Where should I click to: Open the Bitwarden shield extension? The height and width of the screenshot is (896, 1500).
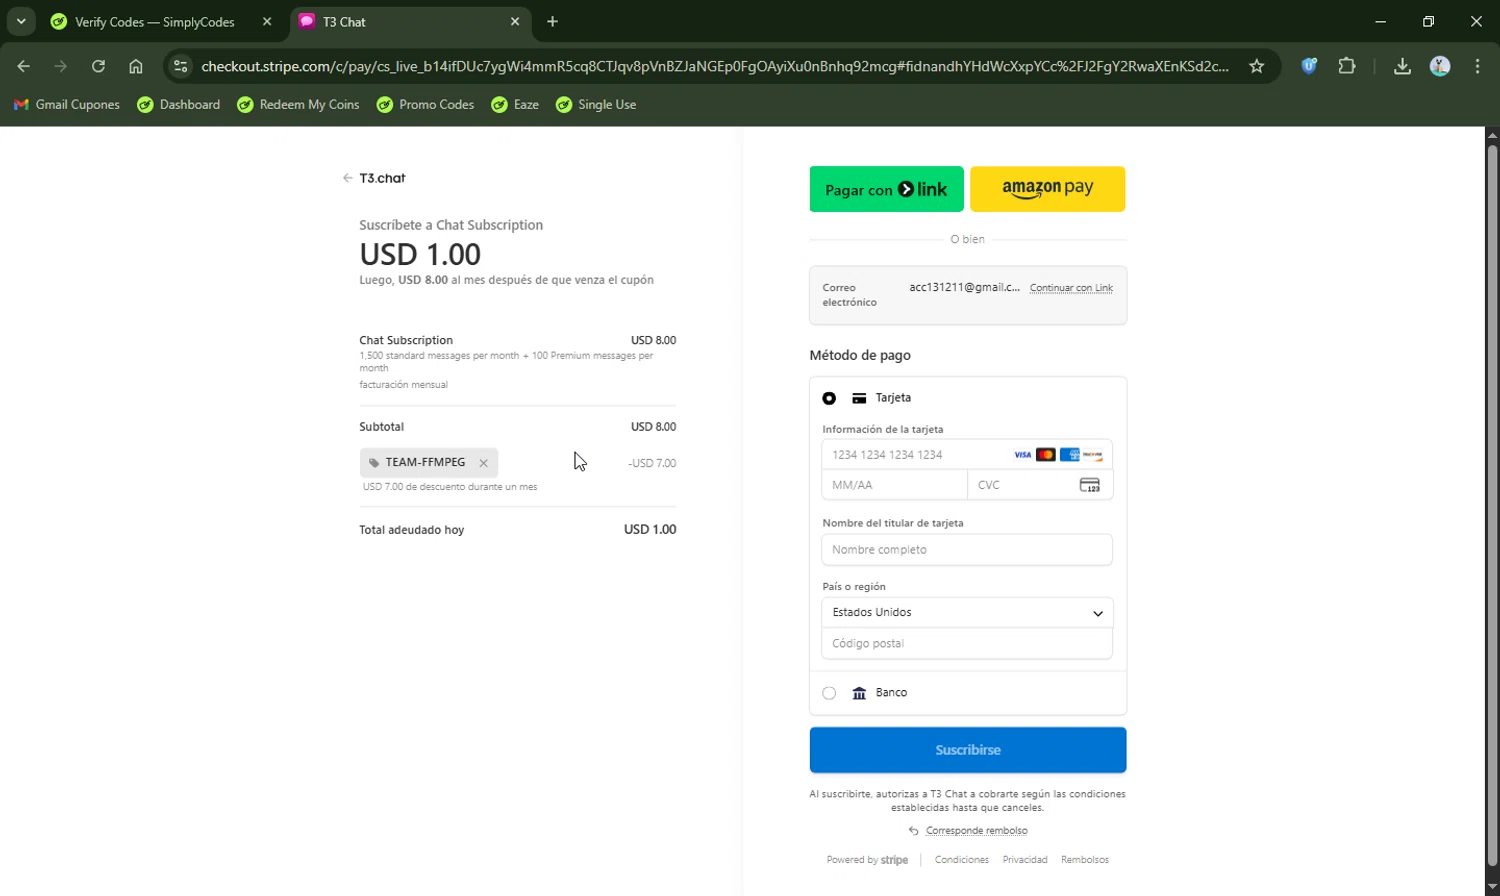point(1309,66)
